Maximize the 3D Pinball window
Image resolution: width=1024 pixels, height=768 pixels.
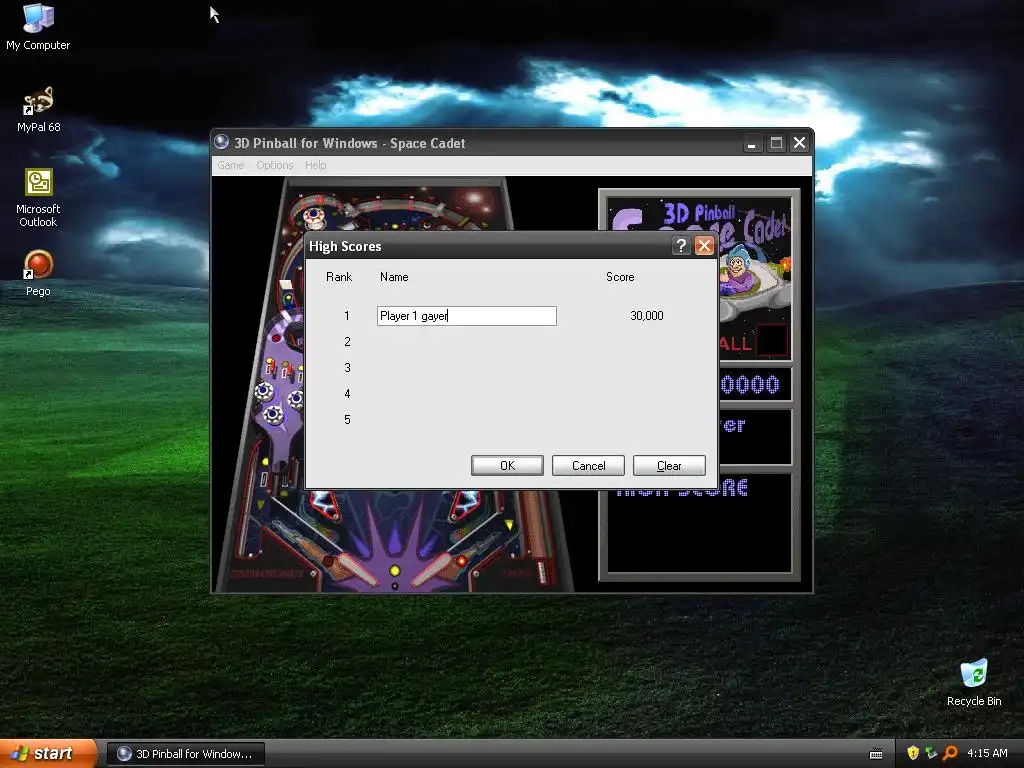pos(776,143)
